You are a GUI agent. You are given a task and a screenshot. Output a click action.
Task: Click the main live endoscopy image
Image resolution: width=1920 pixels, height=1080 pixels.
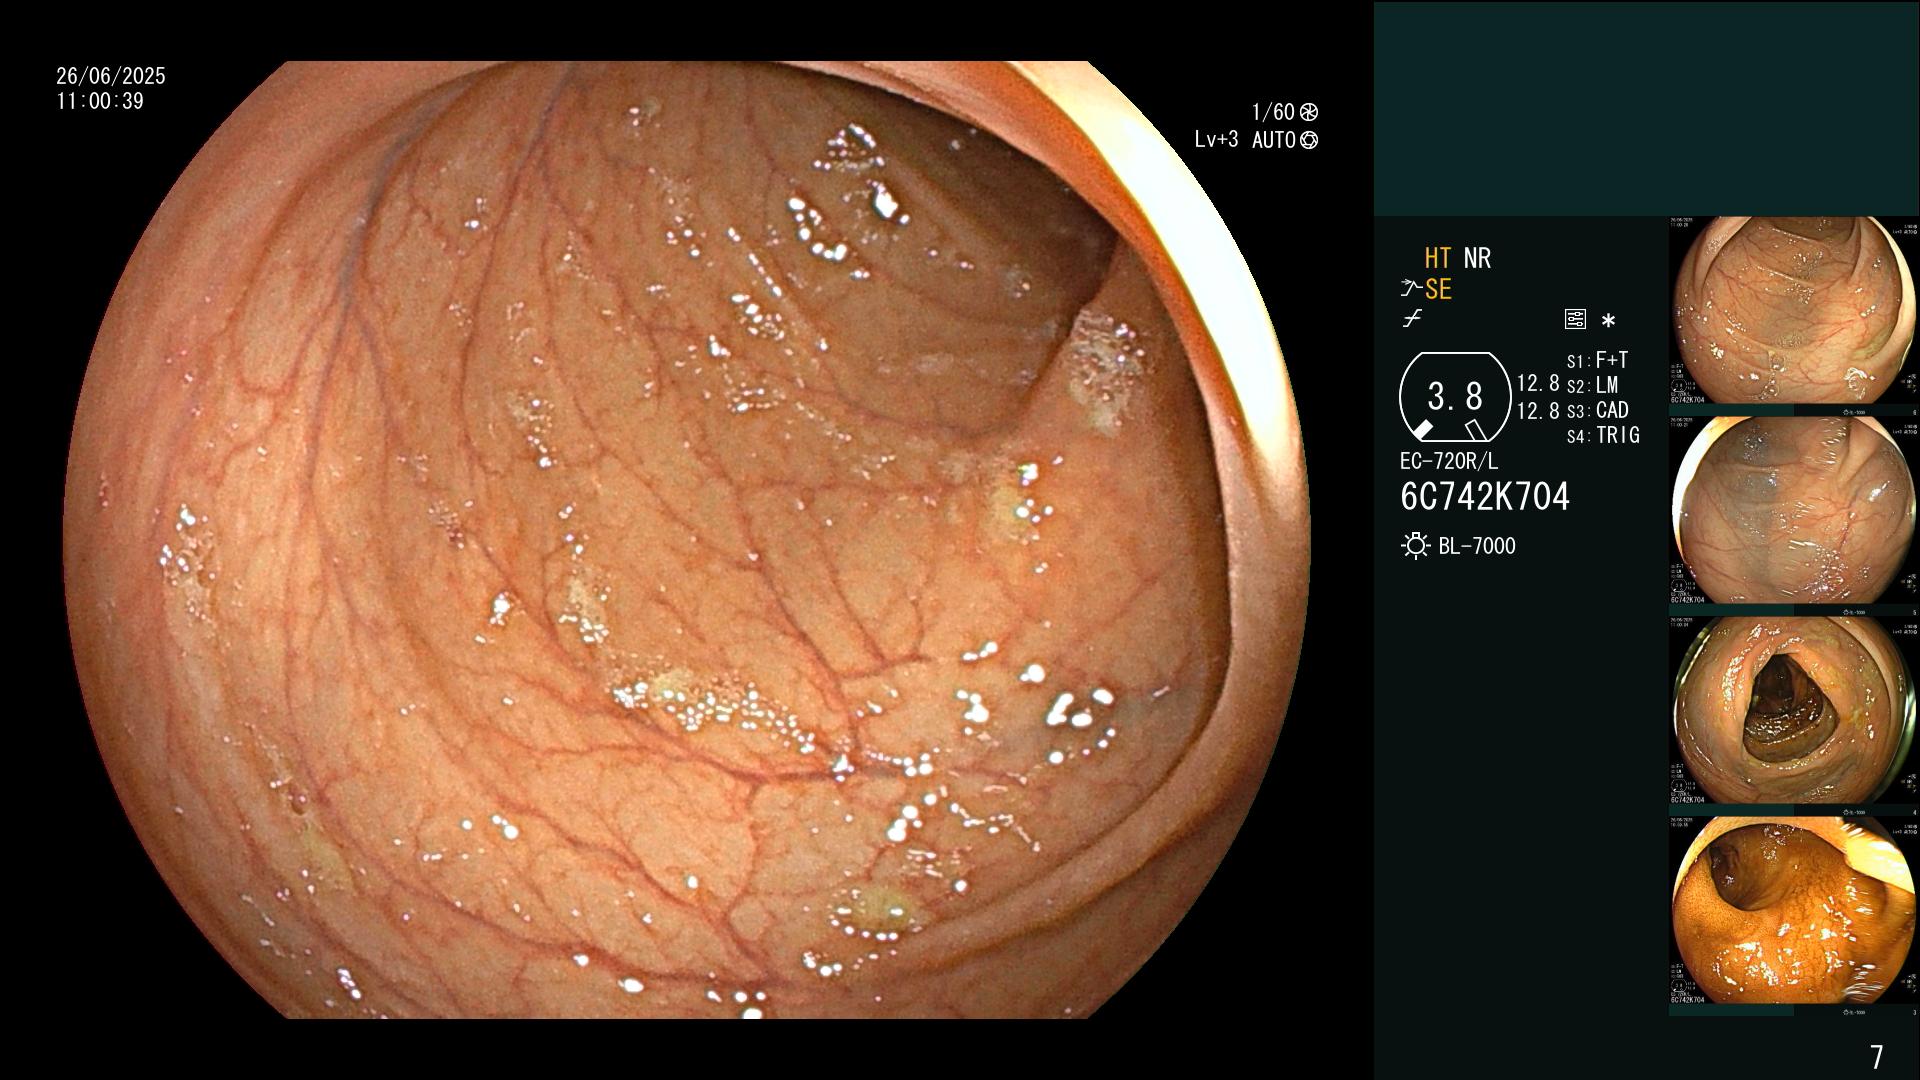pos(686,540)
